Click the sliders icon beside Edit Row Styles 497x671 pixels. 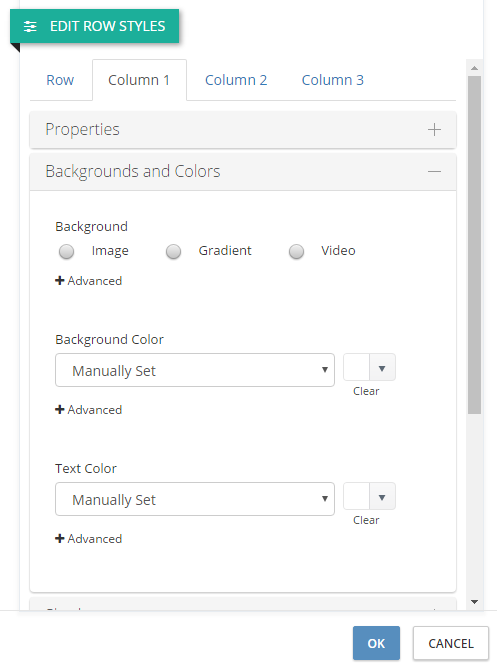30,27
